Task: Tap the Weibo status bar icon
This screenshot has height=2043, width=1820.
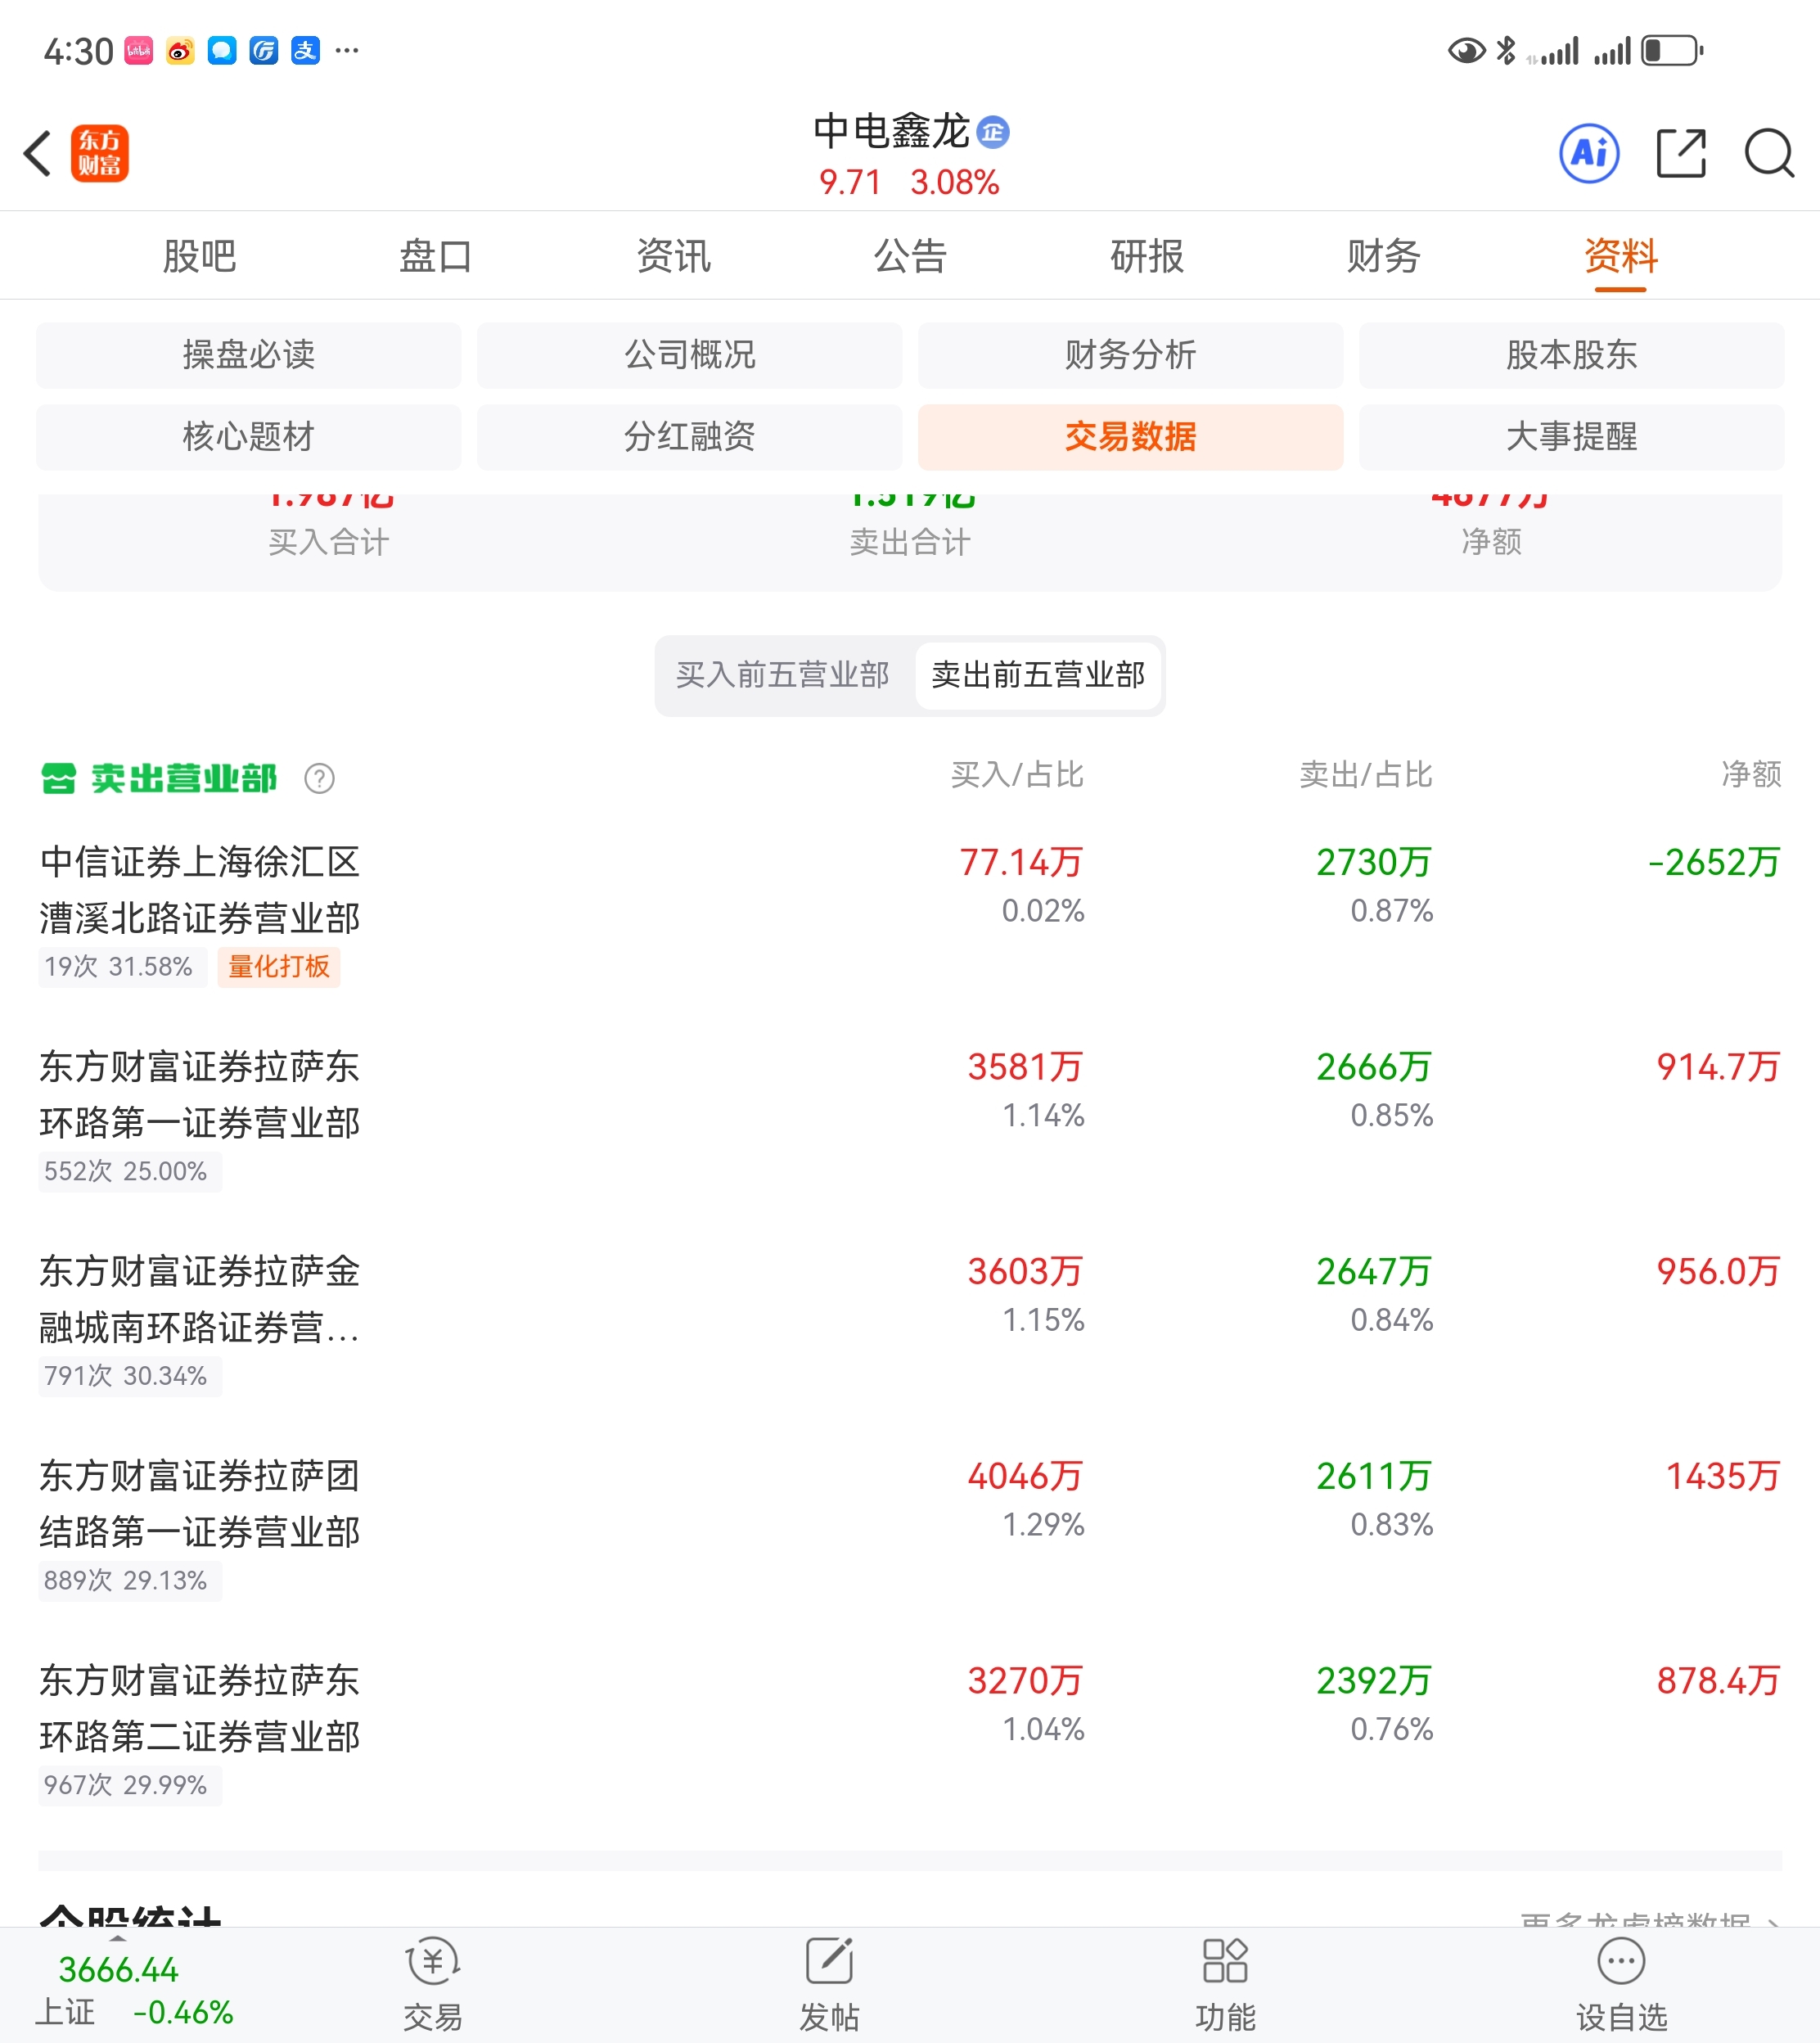Action: (180, 51)
